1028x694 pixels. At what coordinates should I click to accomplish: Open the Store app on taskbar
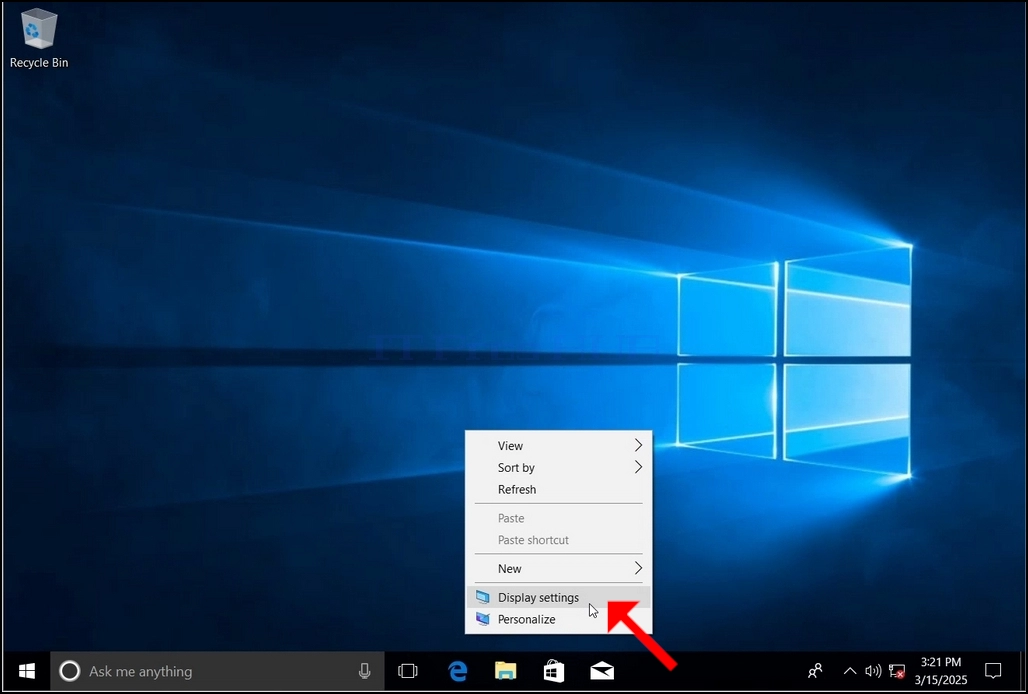tap(554, 670)
